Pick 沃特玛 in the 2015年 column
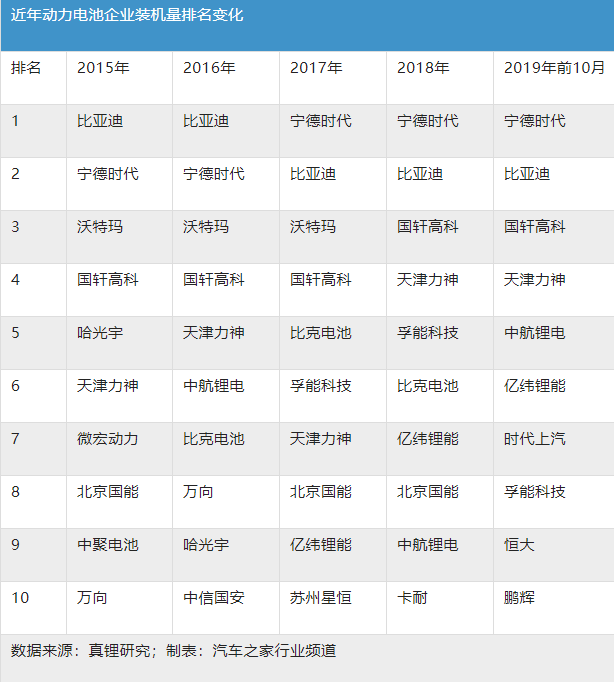 100,227
